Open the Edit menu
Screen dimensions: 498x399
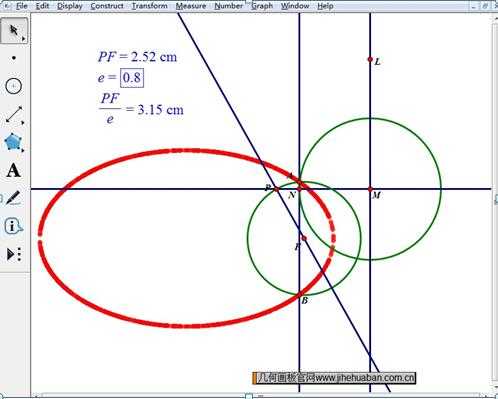point(42,6)
